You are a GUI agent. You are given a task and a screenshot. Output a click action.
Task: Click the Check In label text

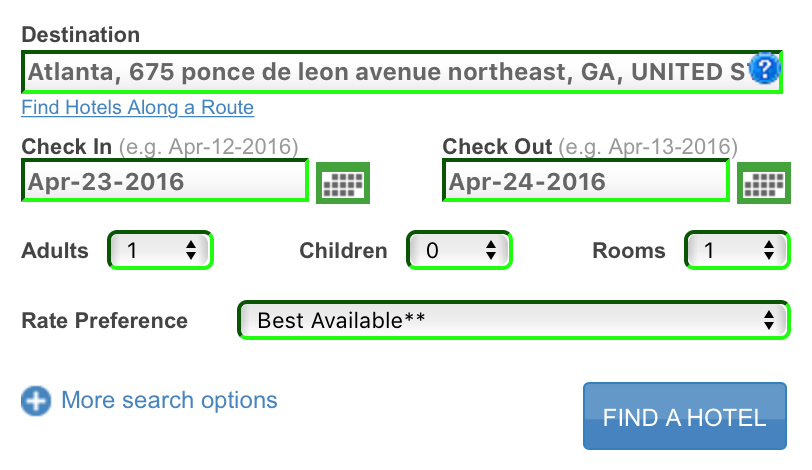[x=67, y=147]
